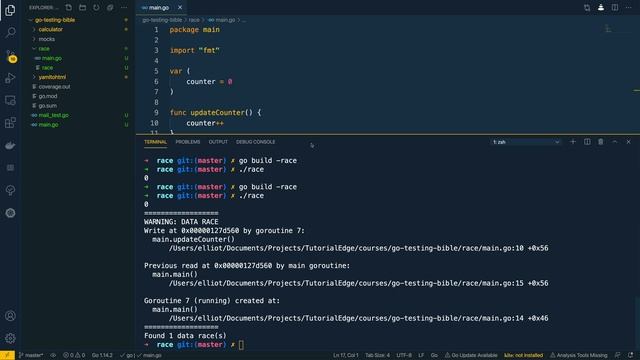Open main.go inside the race folder
The image size is (640, 360).
click(51, 58)
